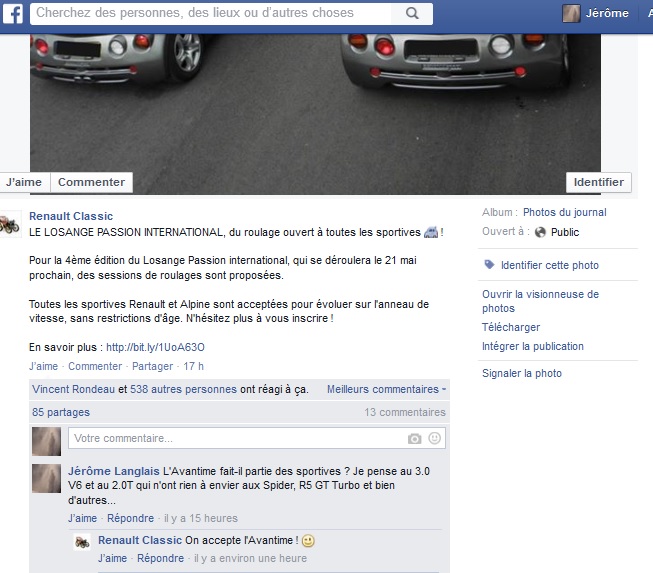Click the Identifier button on the photo
Image resolution: width=653 pixels, height=573 pixels.
click(599, 182)
